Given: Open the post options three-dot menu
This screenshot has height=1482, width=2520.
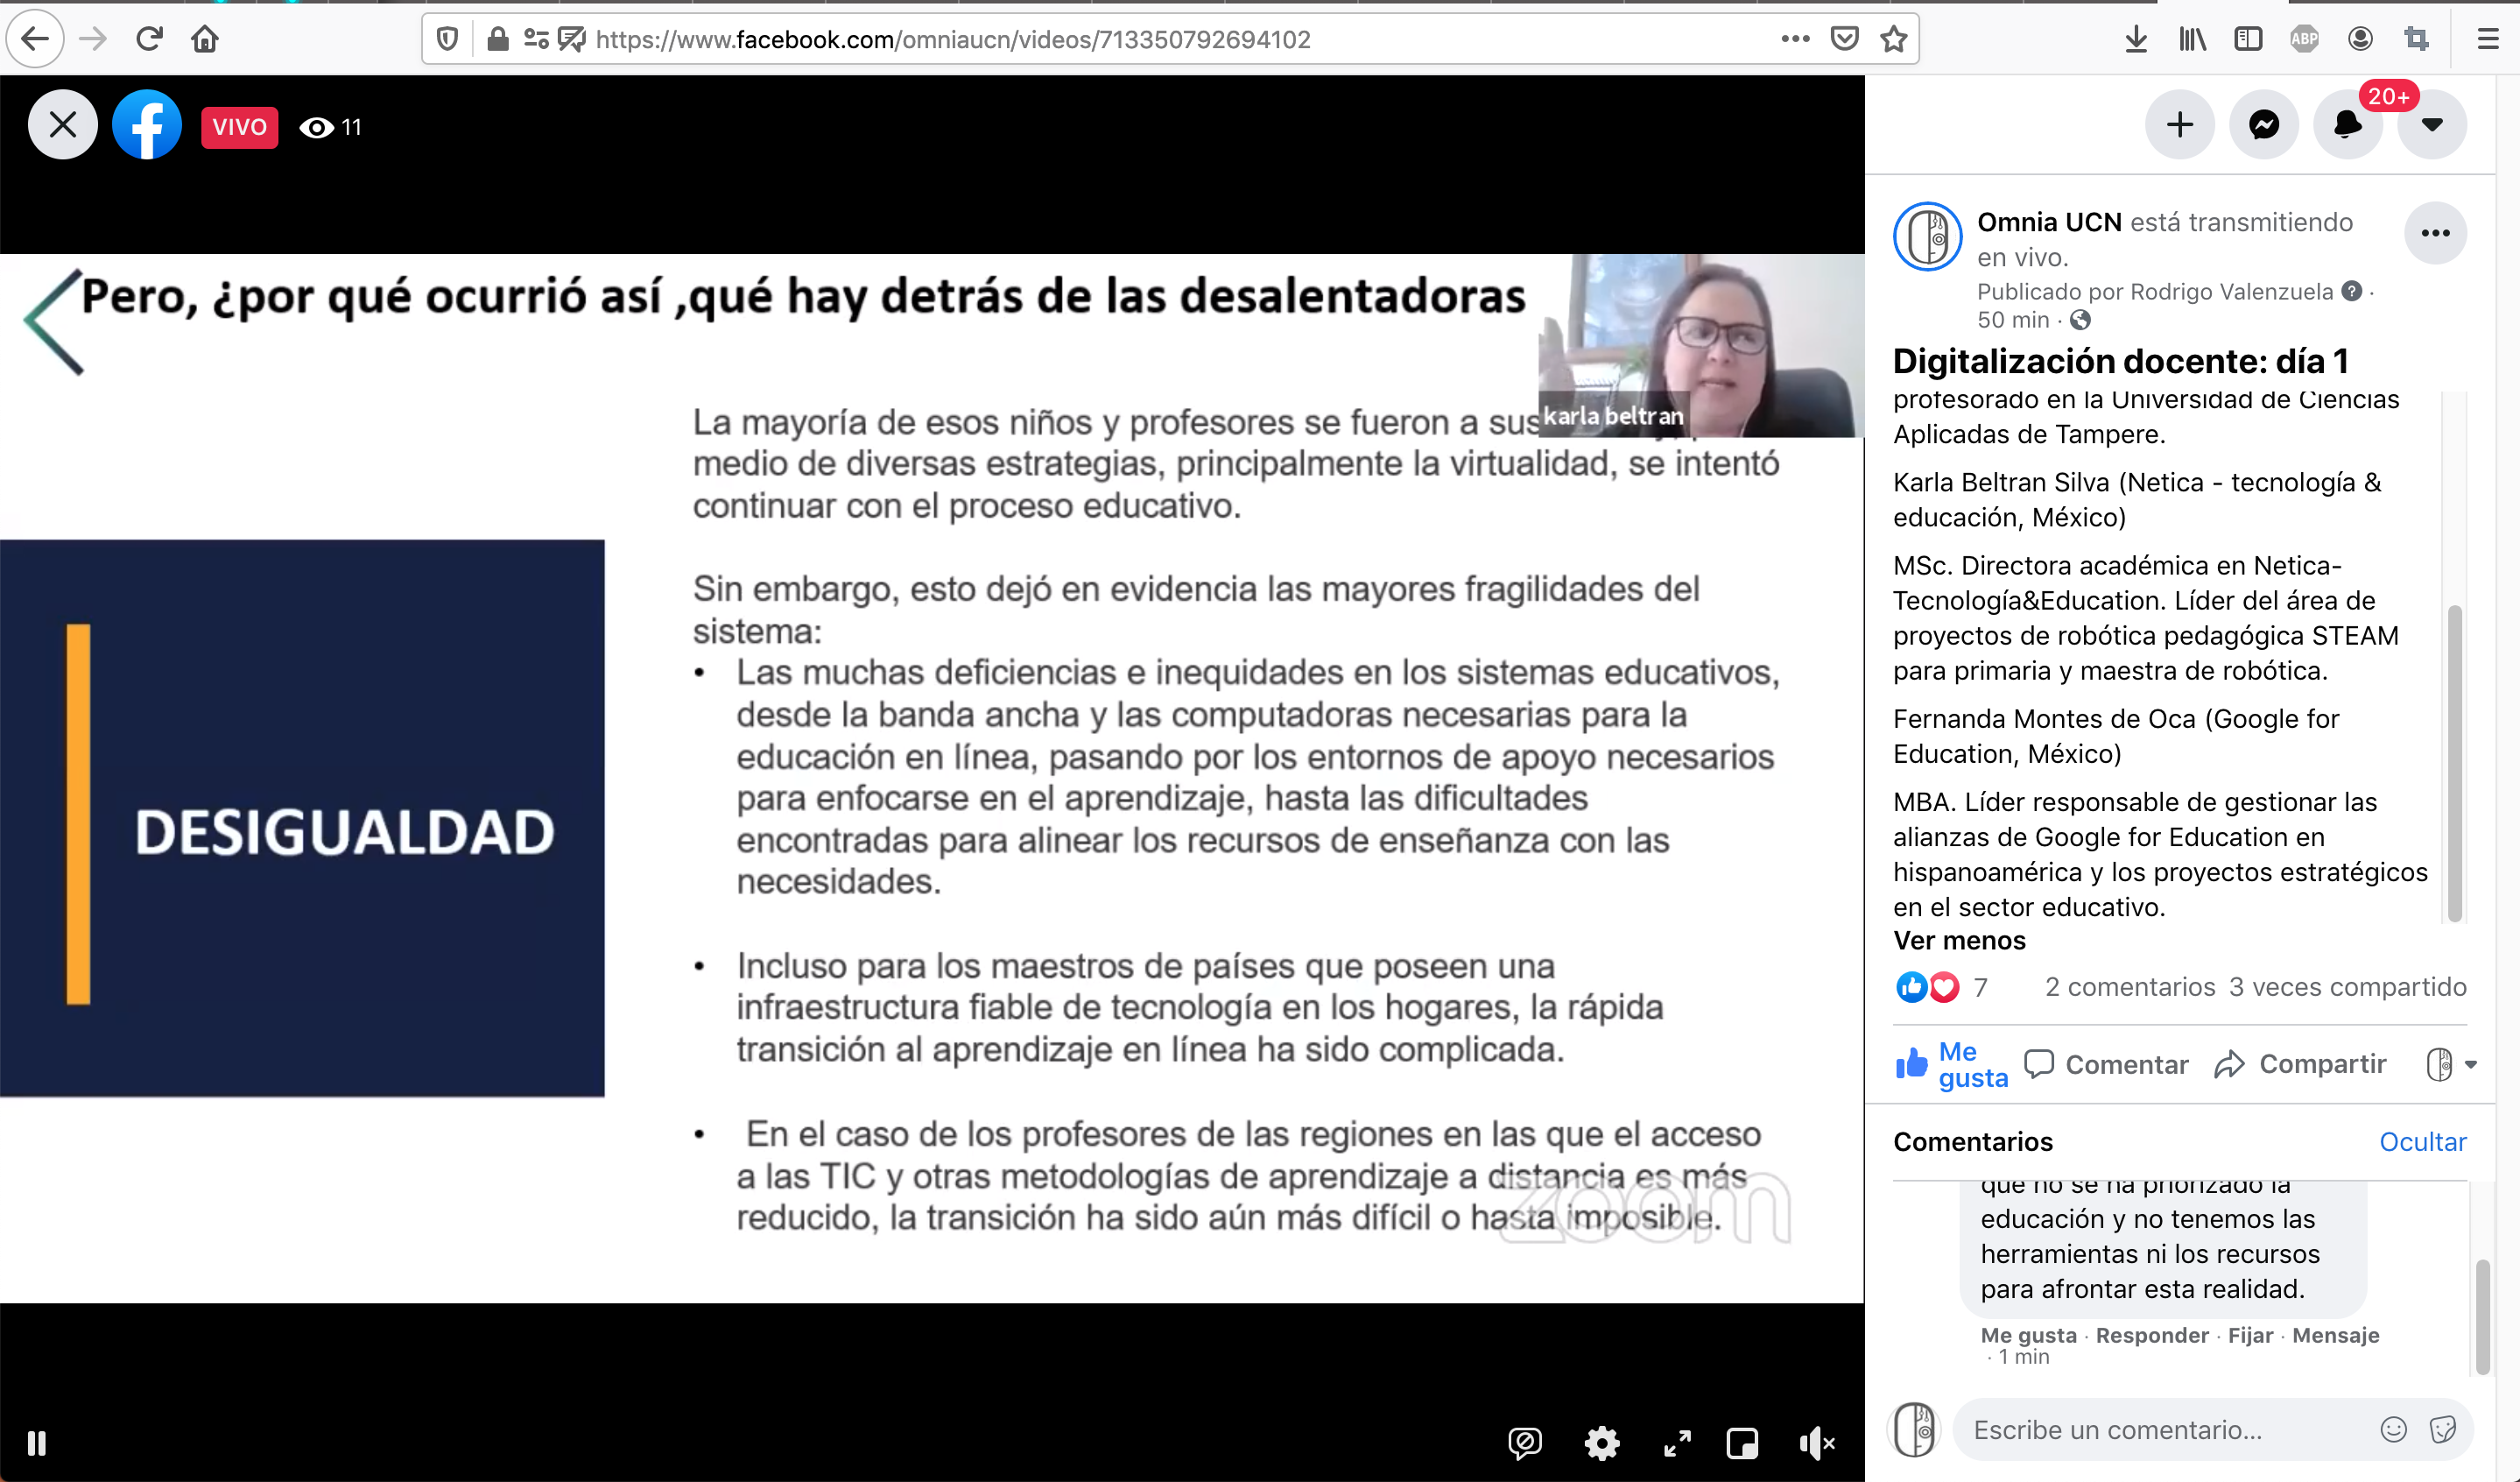Looking at the screenshot, I should (x=2435, y=233).
